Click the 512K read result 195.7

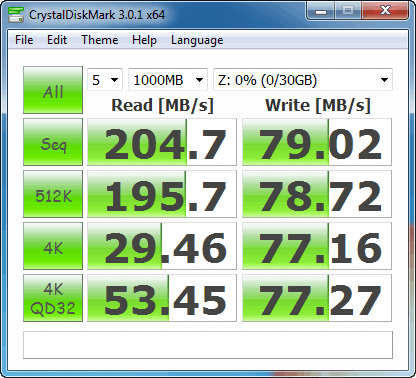(162, 194)
